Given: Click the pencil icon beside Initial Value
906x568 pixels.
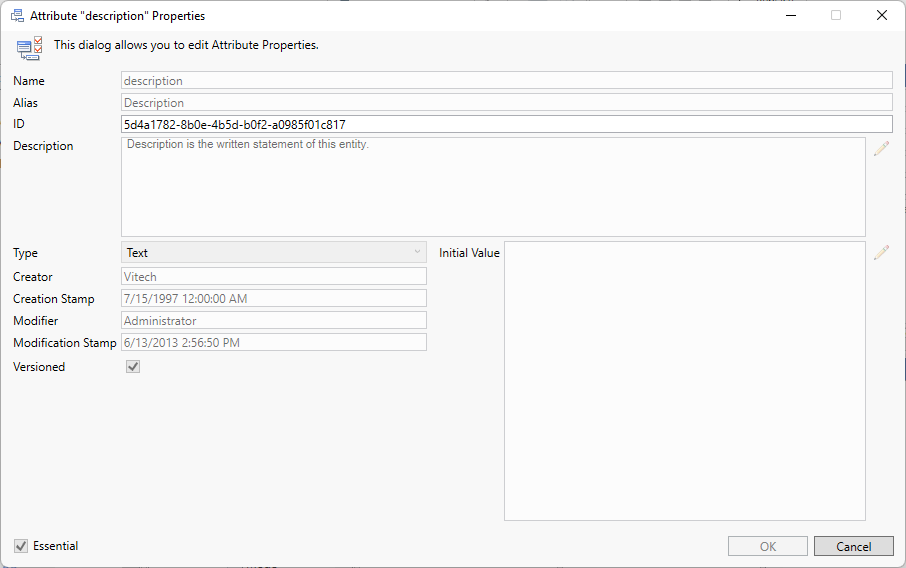Looking at the screenshot, I should 881,253.
